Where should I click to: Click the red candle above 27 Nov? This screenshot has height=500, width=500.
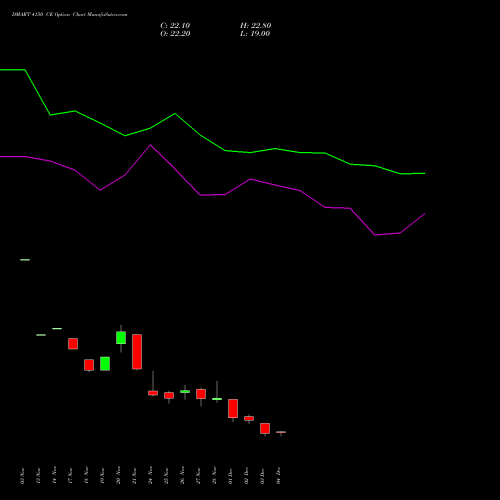(201, 394)
